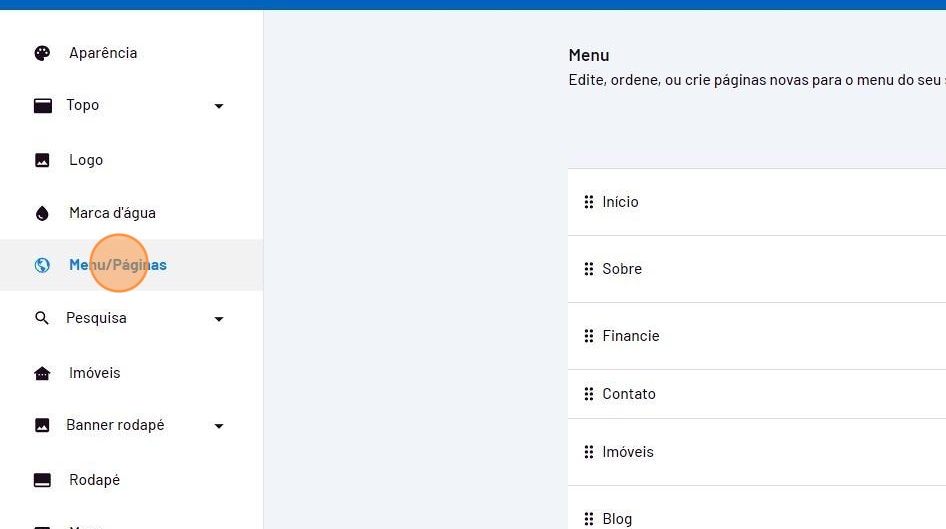Expand the Banner rodapé dropdown arrow
946x529 pixels.
pyautogui.click(x=219, y=426)
